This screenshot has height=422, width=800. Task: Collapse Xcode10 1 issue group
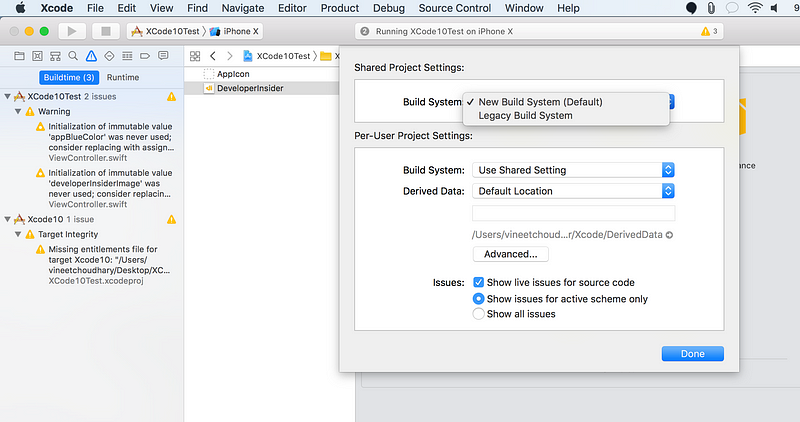[x=7, y=219]
